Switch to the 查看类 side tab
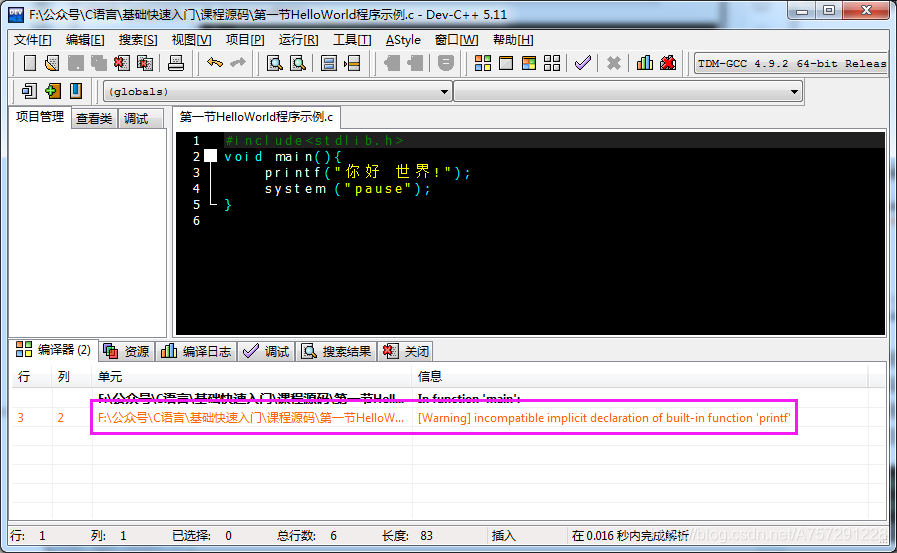Image resolution: width=897 pixels, height=553 pixels. (x=94, y=118)
